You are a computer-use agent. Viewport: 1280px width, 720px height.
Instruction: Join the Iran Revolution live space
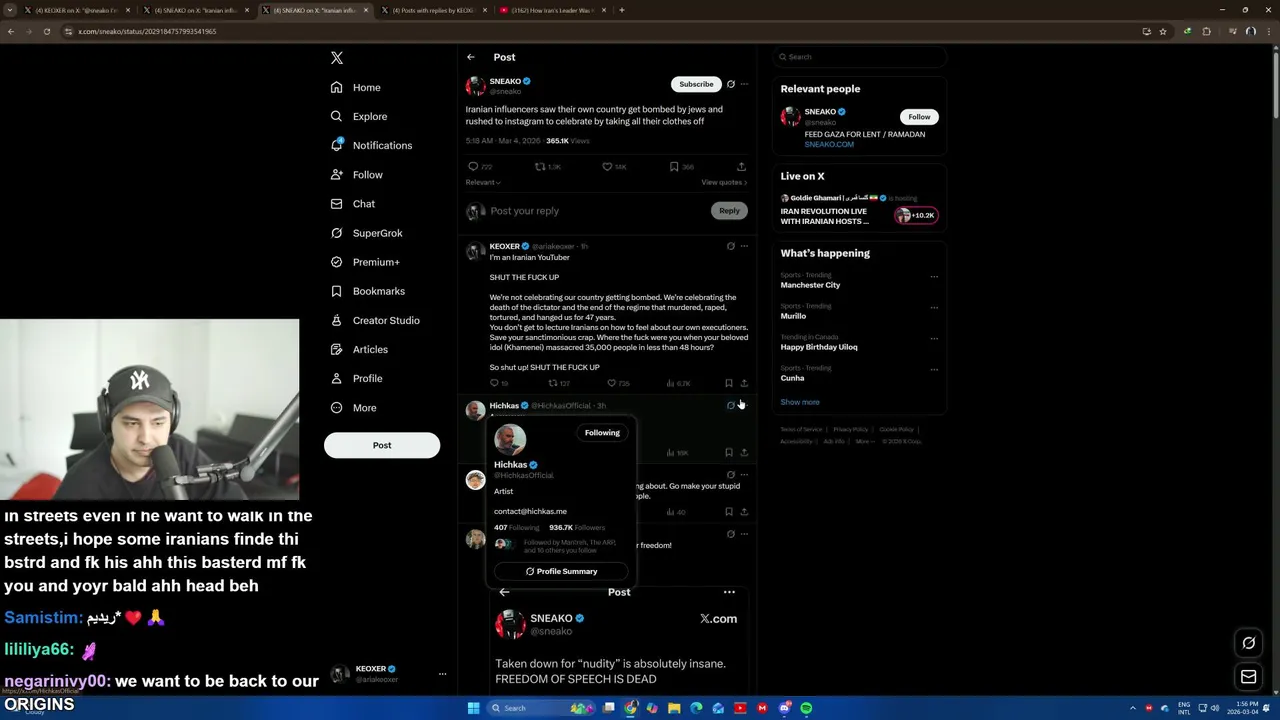[x=916, y=215]
